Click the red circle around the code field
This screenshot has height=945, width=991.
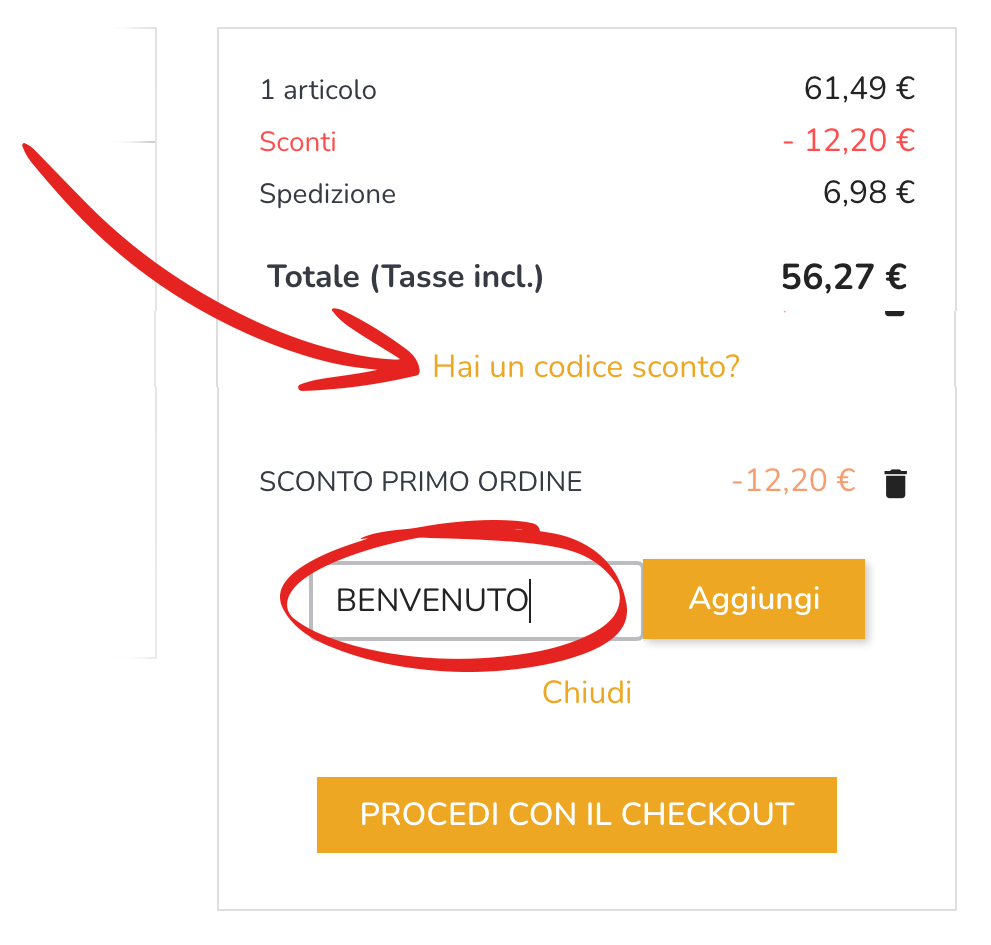[x=453, y=595]
